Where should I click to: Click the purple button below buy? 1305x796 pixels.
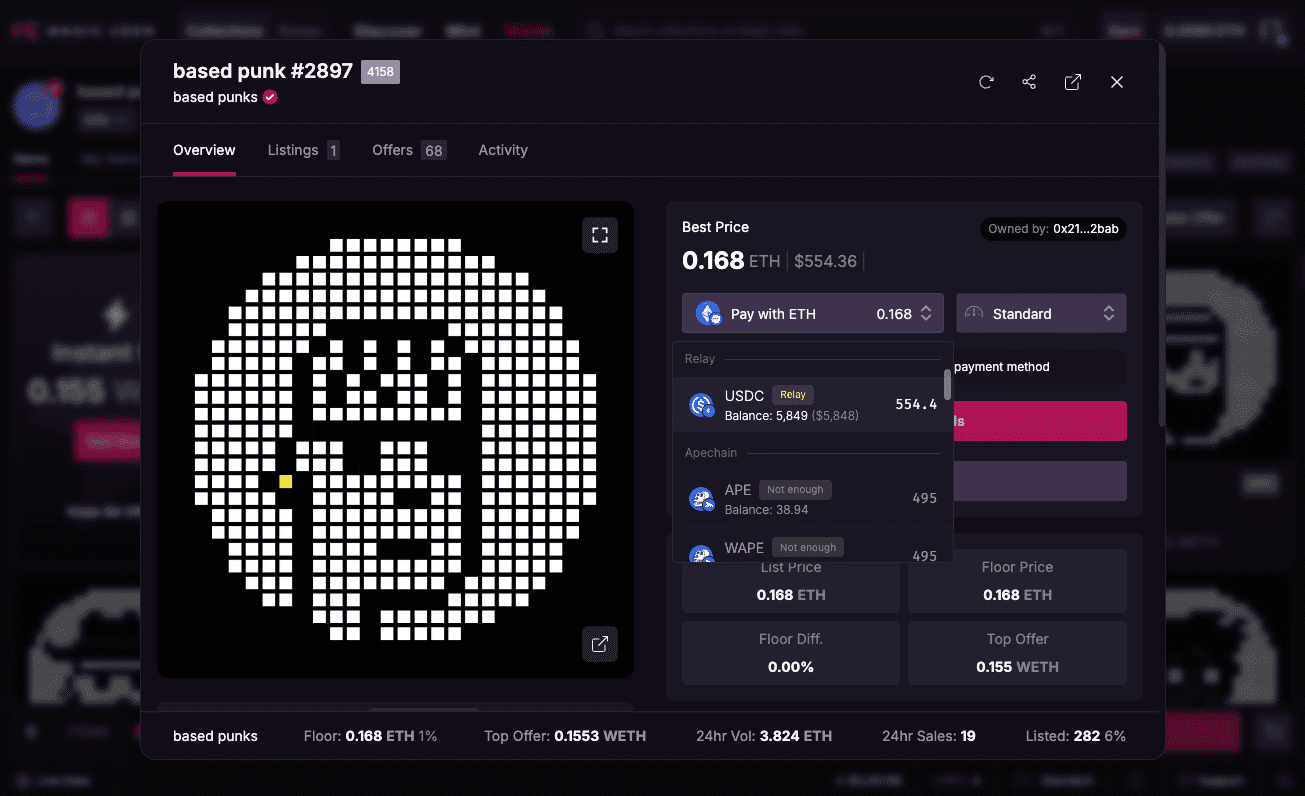click(1040, 481)
